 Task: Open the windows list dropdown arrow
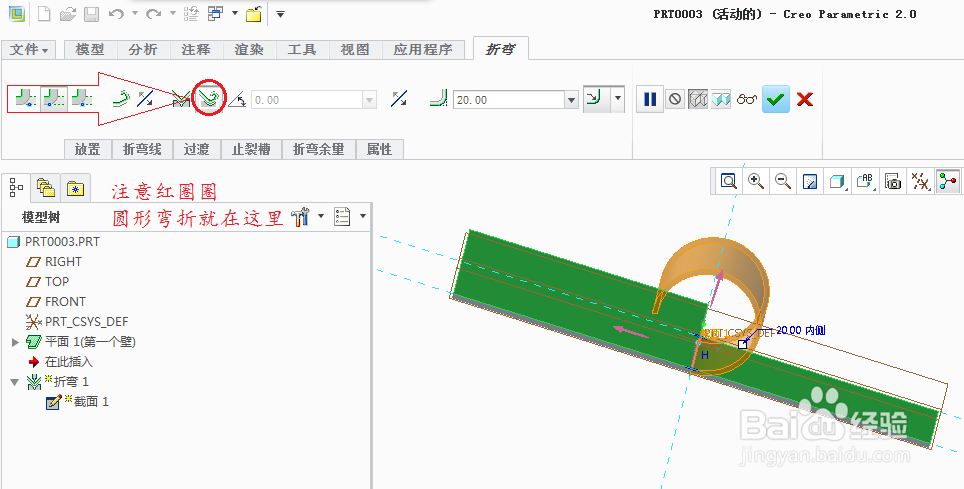pyautogui.click(x=235, y=13)
